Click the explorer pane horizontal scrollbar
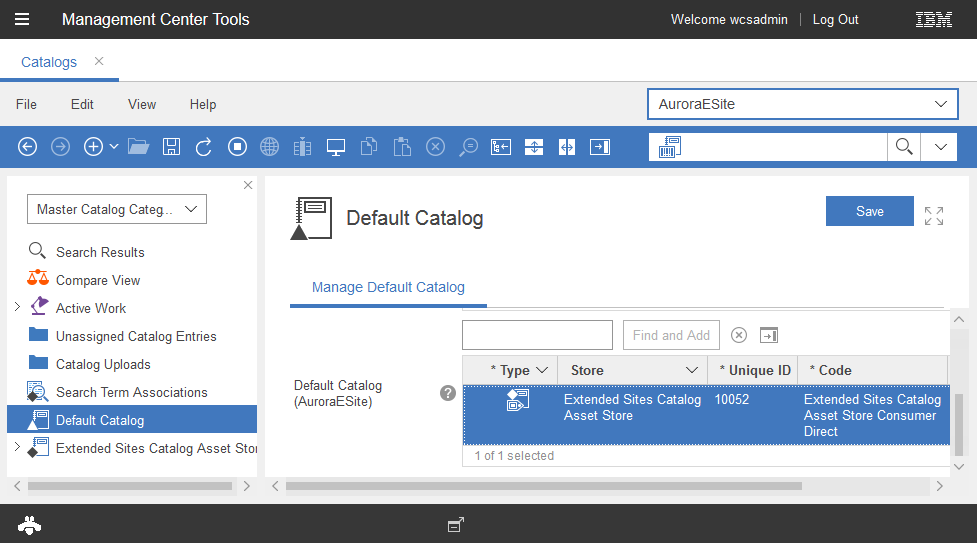 [130, 486]
